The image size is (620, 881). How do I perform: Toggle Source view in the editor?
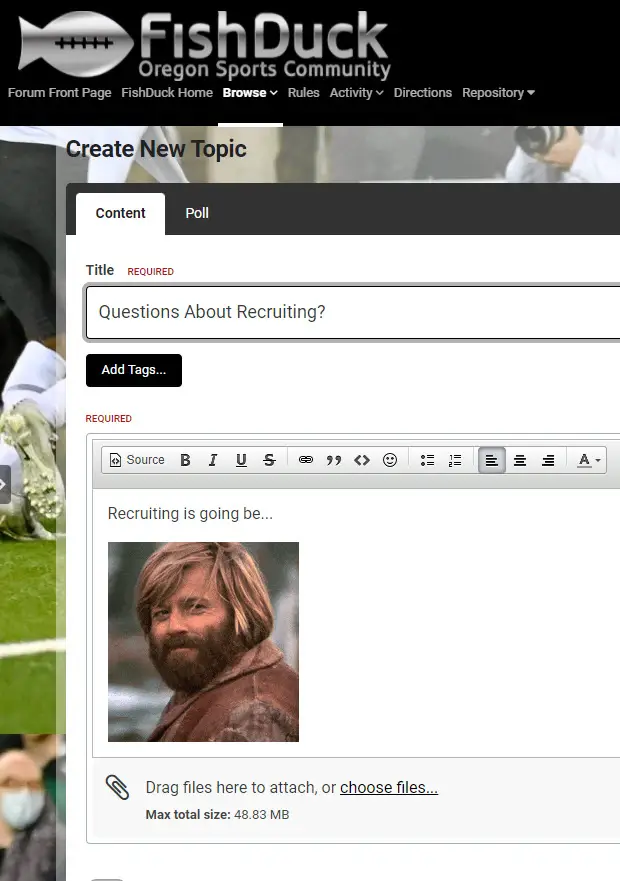[x=137, y=460]
